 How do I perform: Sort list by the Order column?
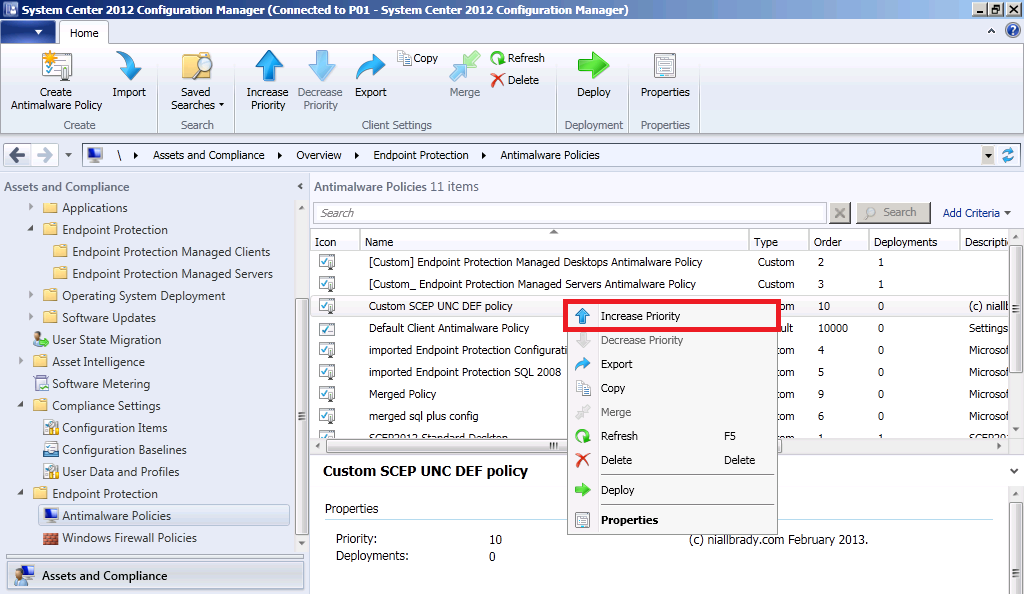(x=838, y=242)
